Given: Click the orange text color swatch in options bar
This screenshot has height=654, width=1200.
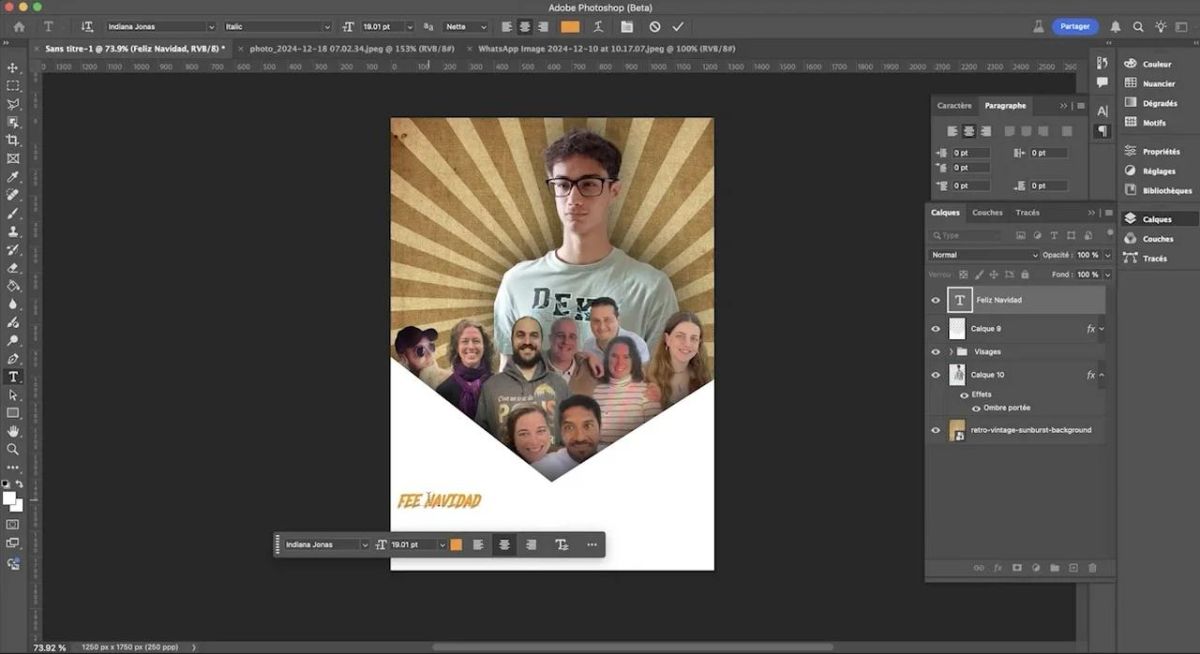Looking at the screenshot, I should point(570,27).
